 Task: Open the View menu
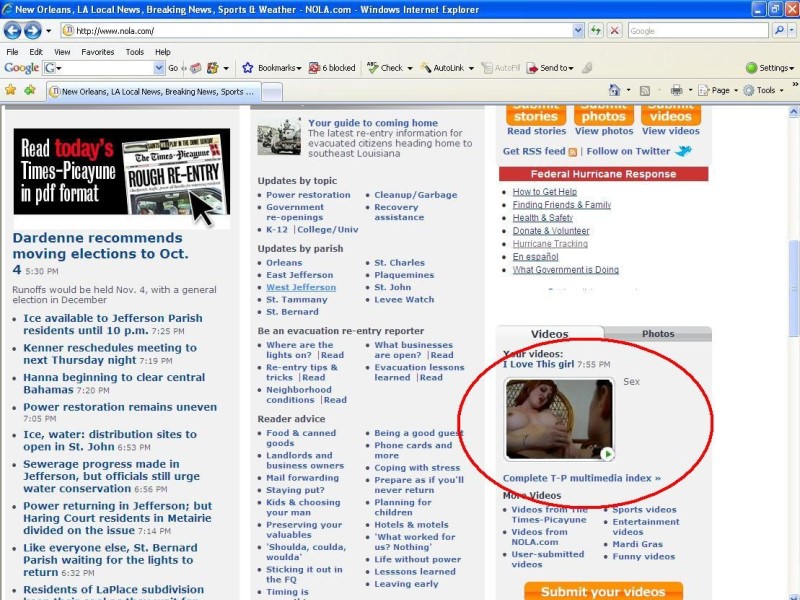pyautogui.click(x=62, y=52)
